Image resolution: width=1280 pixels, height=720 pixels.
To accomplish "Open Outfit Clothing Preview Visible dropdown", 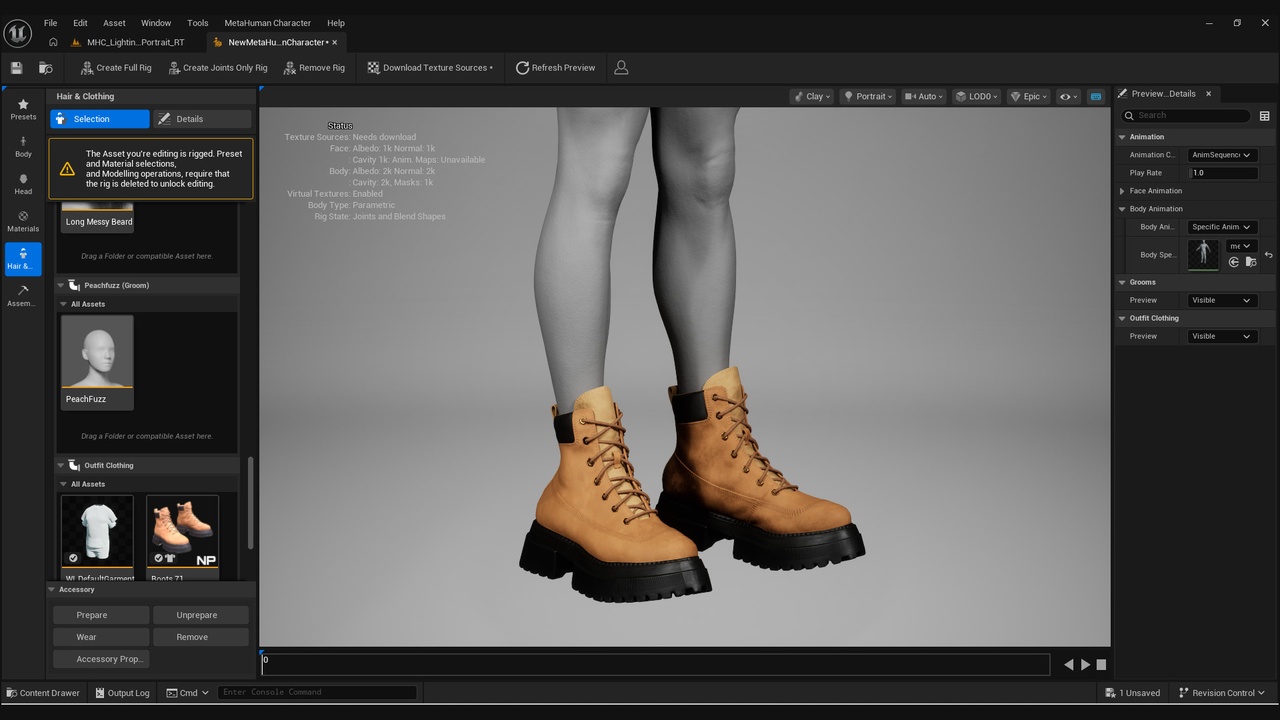I will click(x=1221, y=336).
